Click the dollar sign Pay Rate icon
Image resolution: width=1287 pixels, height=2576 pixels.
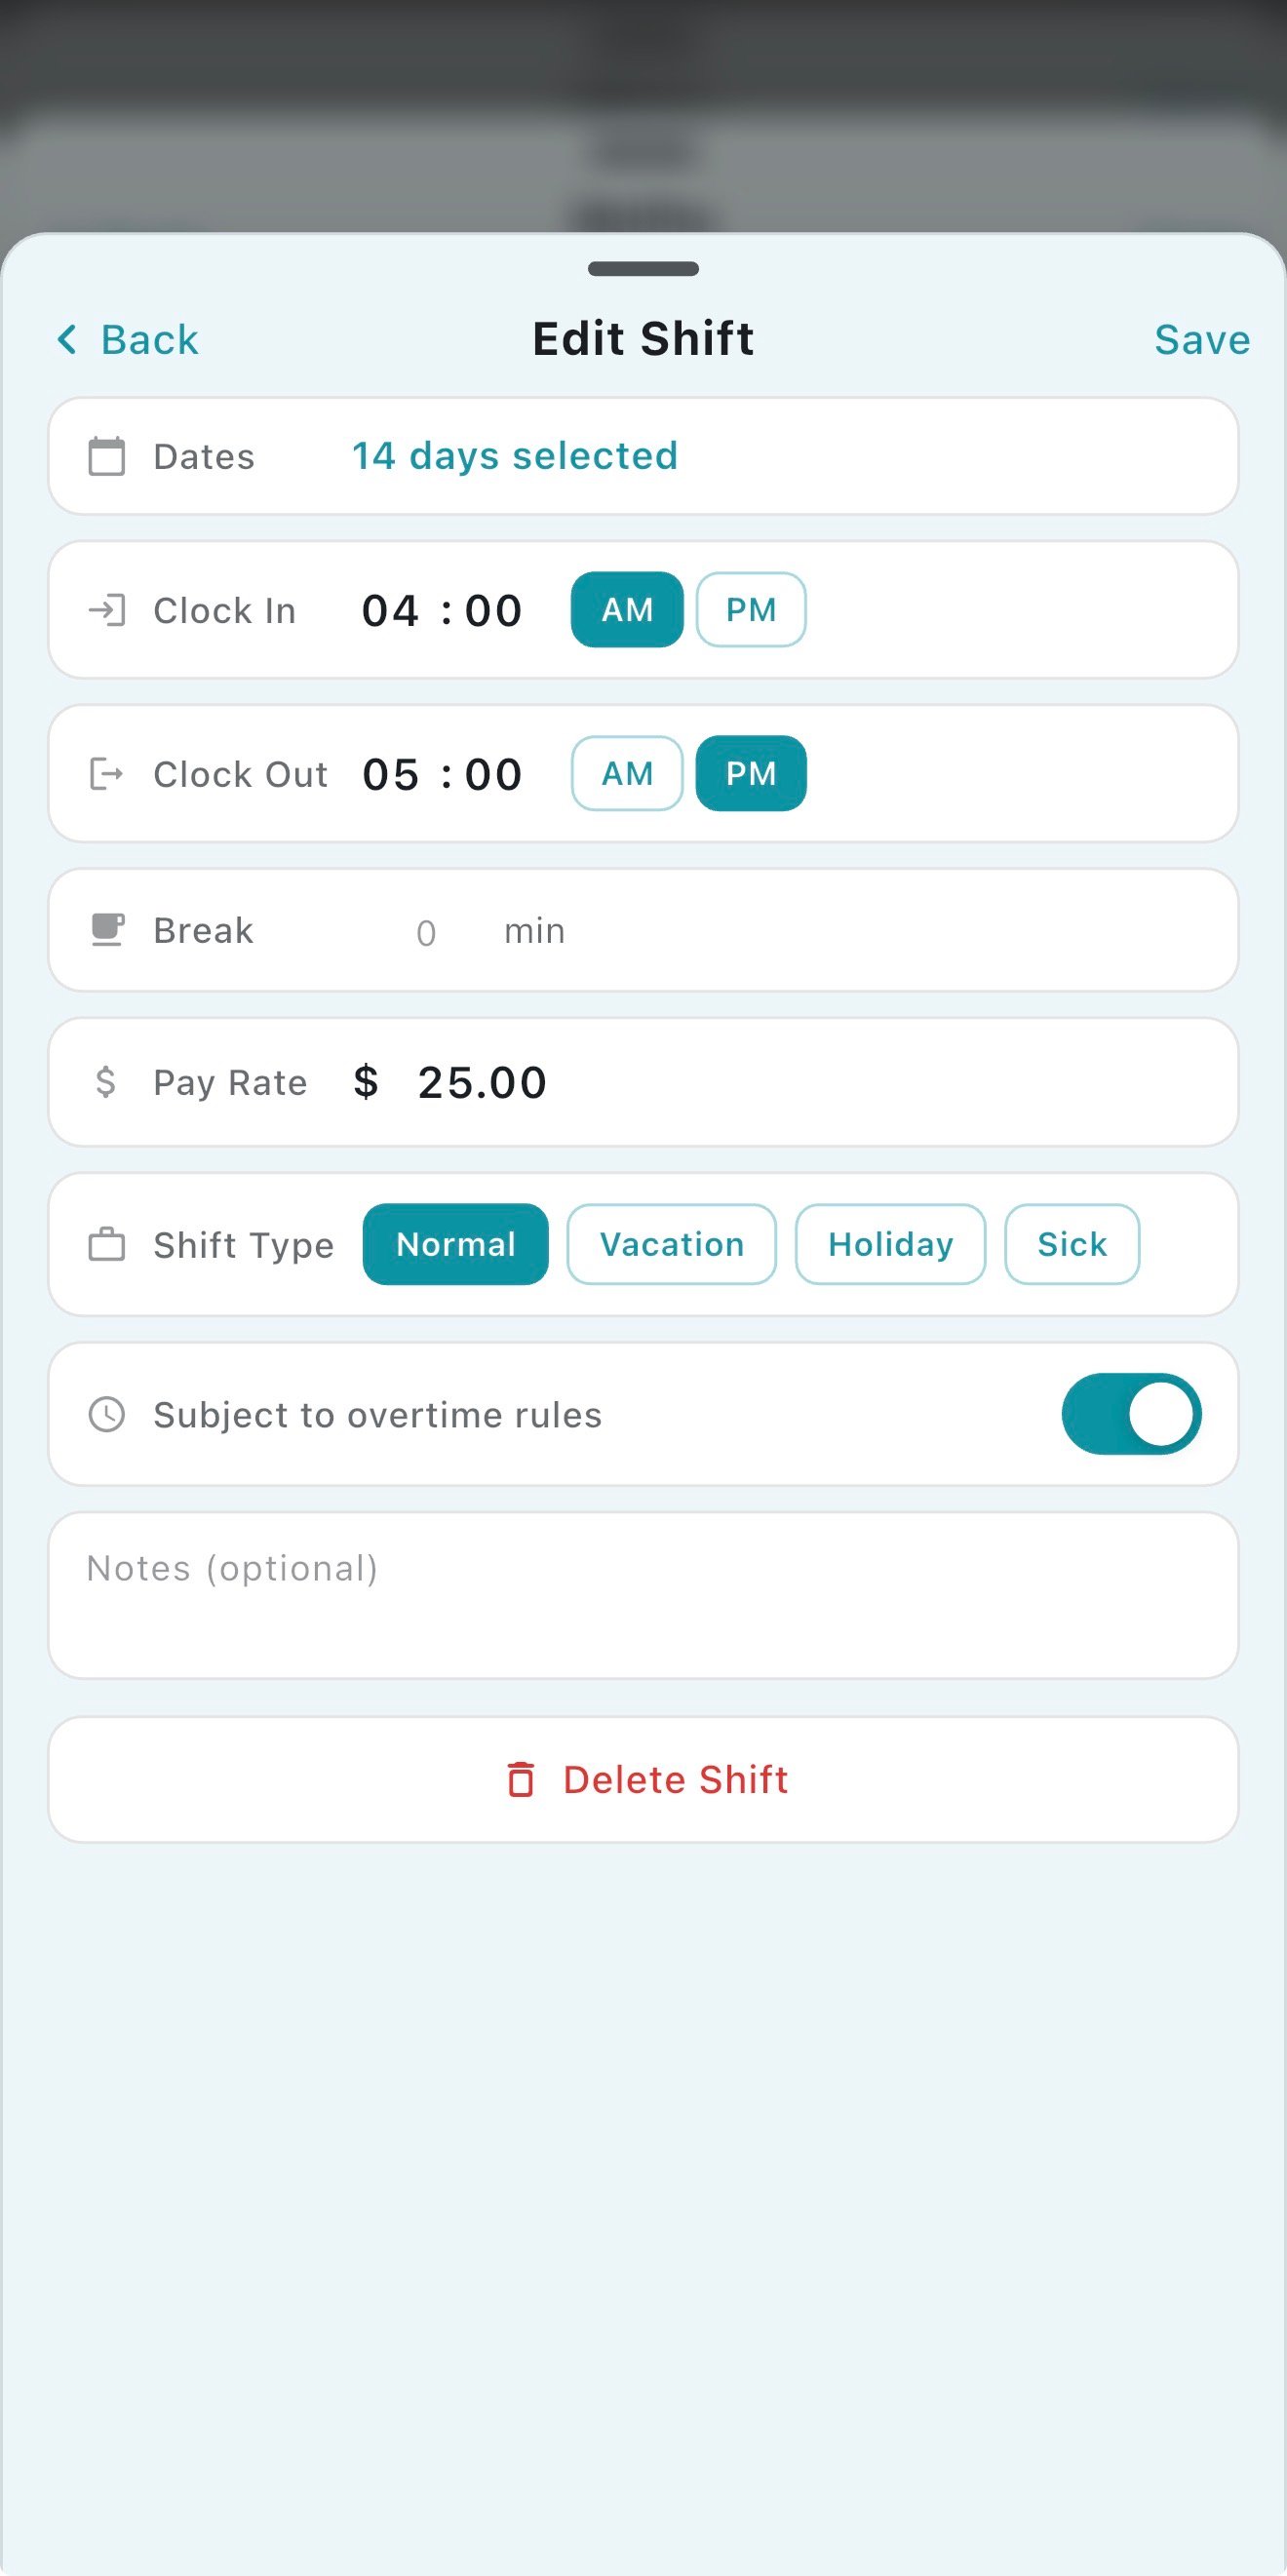coord(106,1082)
